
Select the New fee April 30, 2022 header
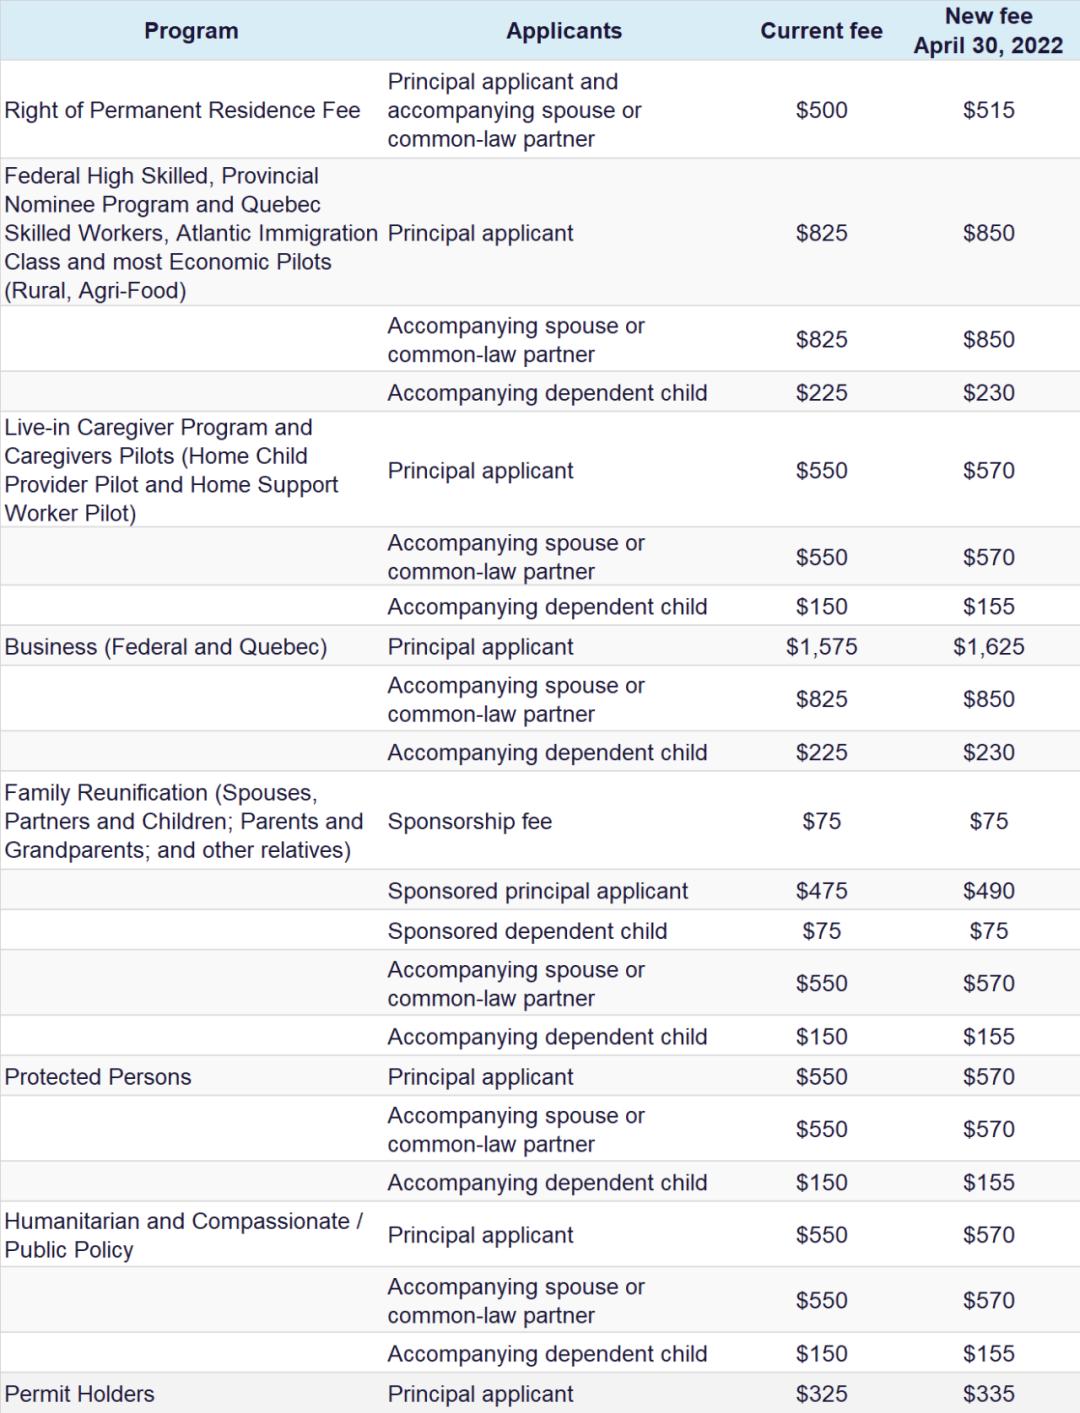pyautogui.click(x=988, y=31)
